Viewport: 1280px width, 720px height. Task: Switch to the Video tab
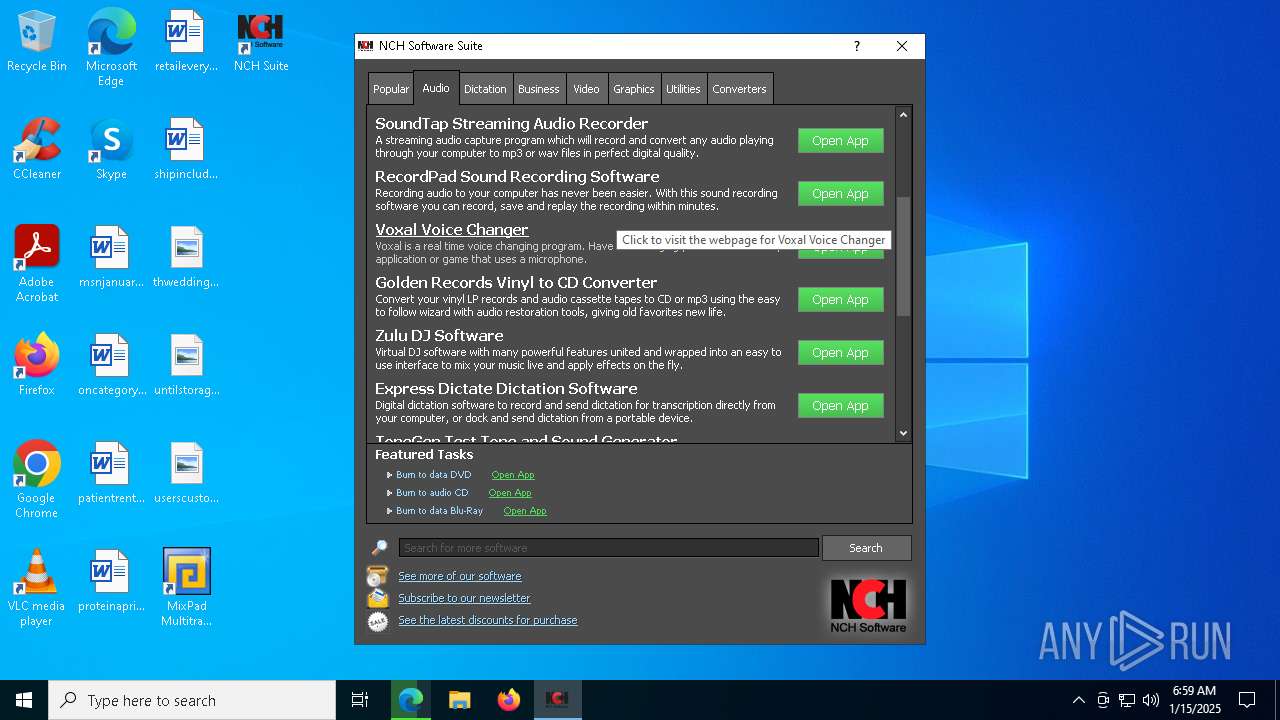586,89
